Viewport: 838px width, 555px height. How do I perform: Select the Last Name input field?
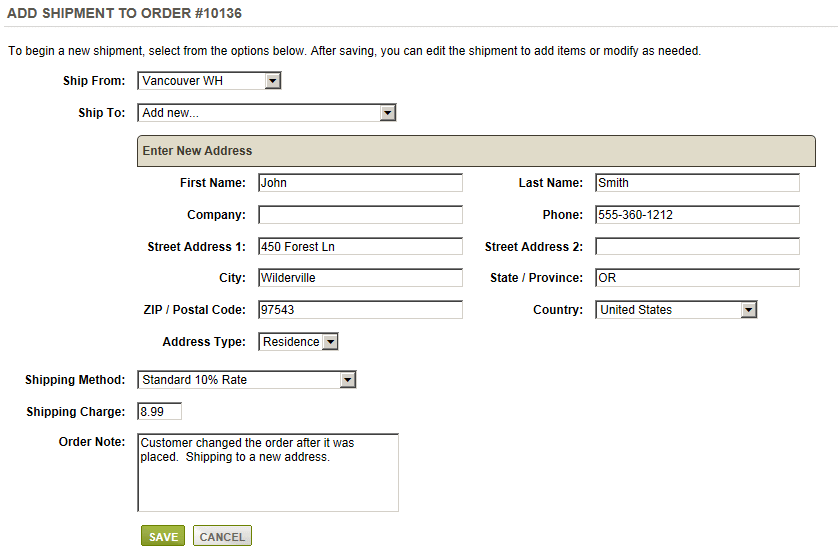point(697,183)
